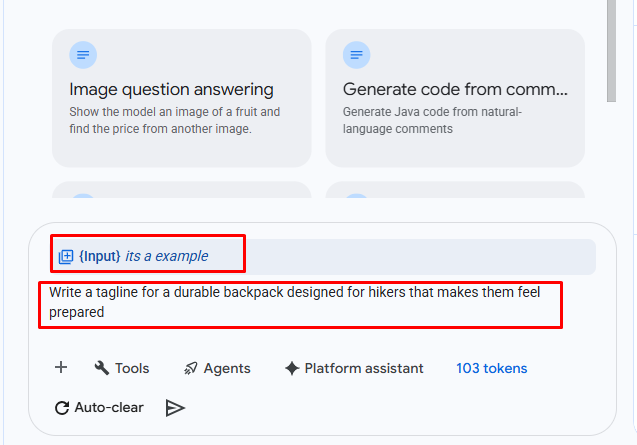The image size is (637, 445).
Task: Toggle the Auto-clear option
Action: coord(99,408)
